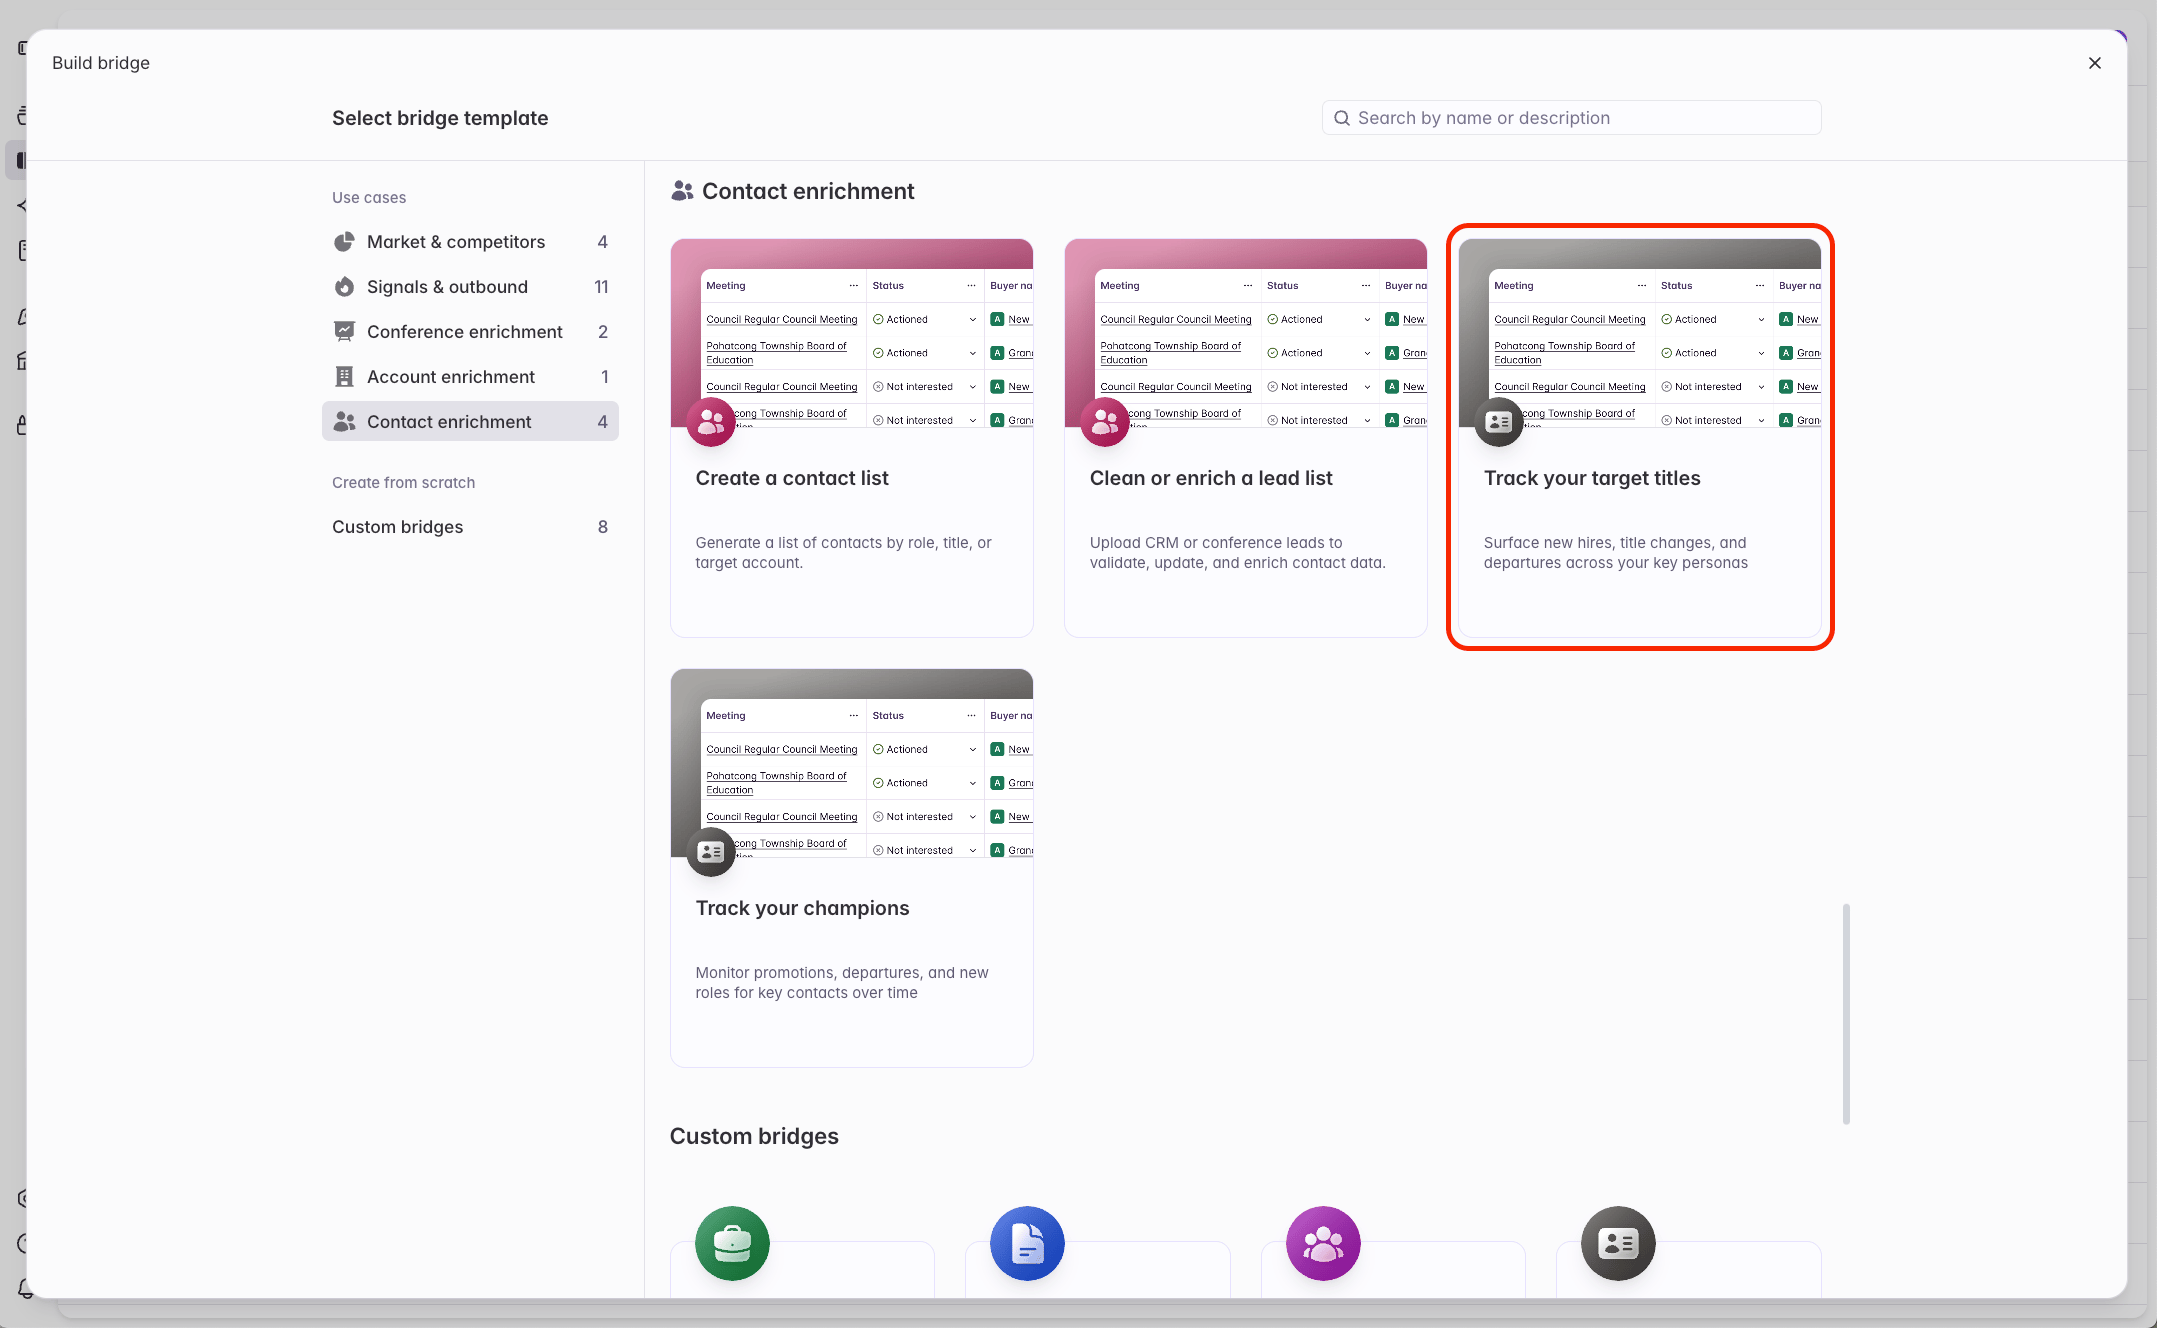Click the people icon beside Contact enrichment in the sidebar
This screenshot has height=1328, width=2157.
click(344, 422)
